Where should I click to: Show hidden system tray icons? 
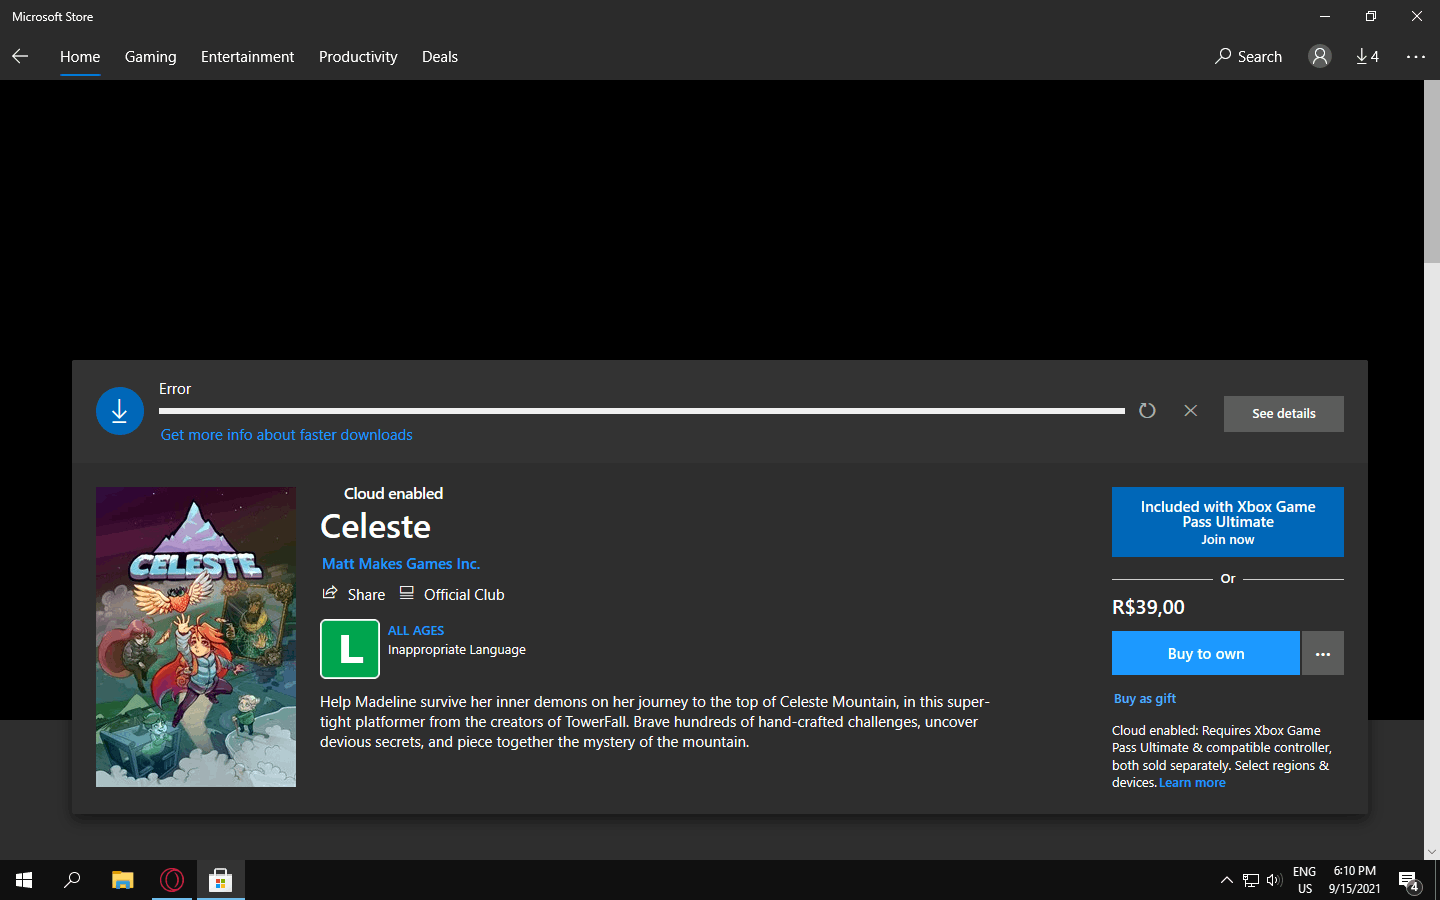coord(1226,880)
